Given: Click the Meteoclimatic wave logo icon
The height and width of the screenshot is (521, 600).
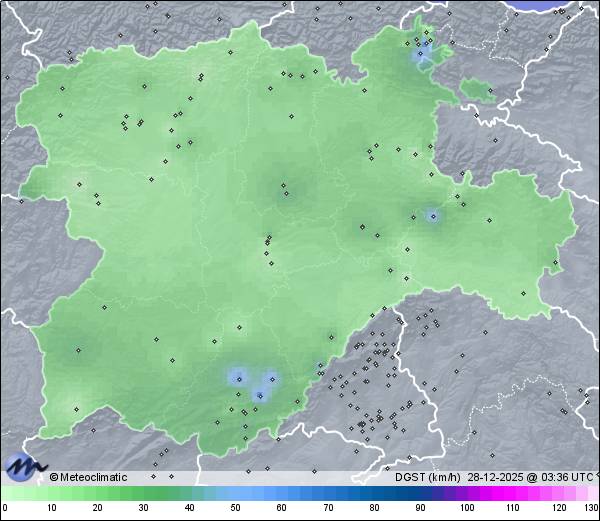Looking at the screenshot, I should (25, 466).
